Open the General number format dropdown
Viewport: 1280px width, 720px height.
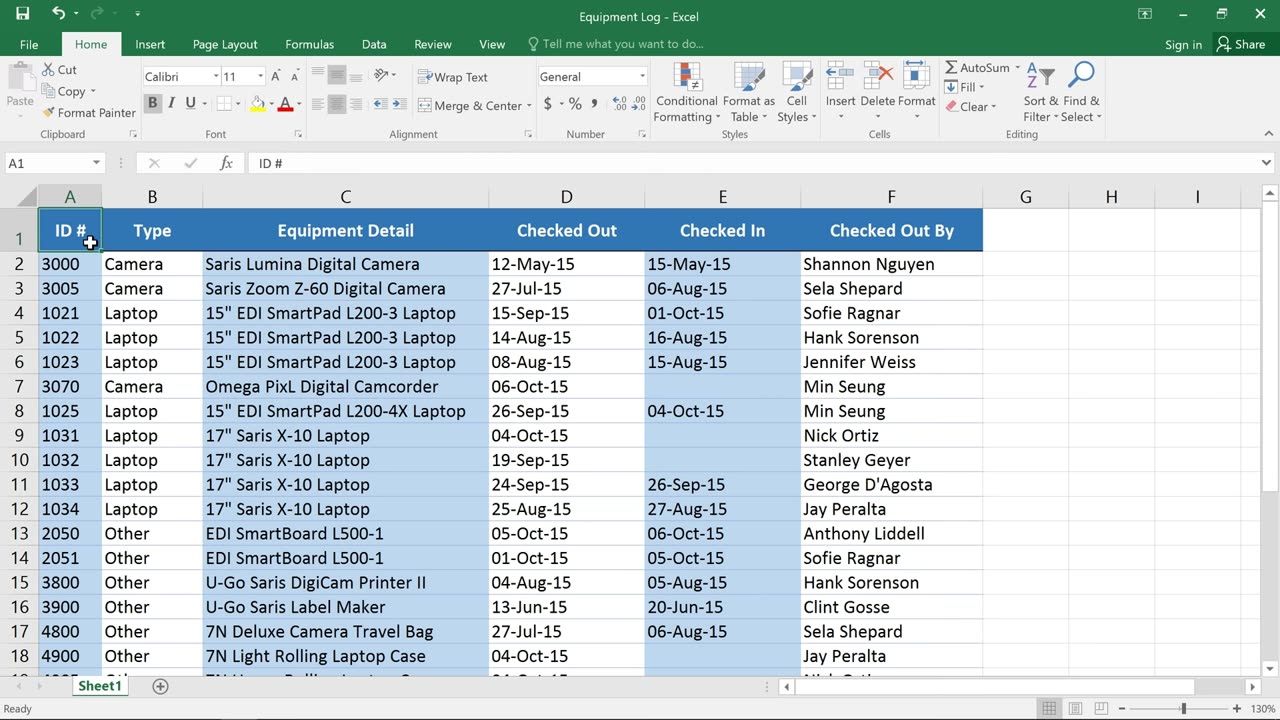(x=642, y=77)
